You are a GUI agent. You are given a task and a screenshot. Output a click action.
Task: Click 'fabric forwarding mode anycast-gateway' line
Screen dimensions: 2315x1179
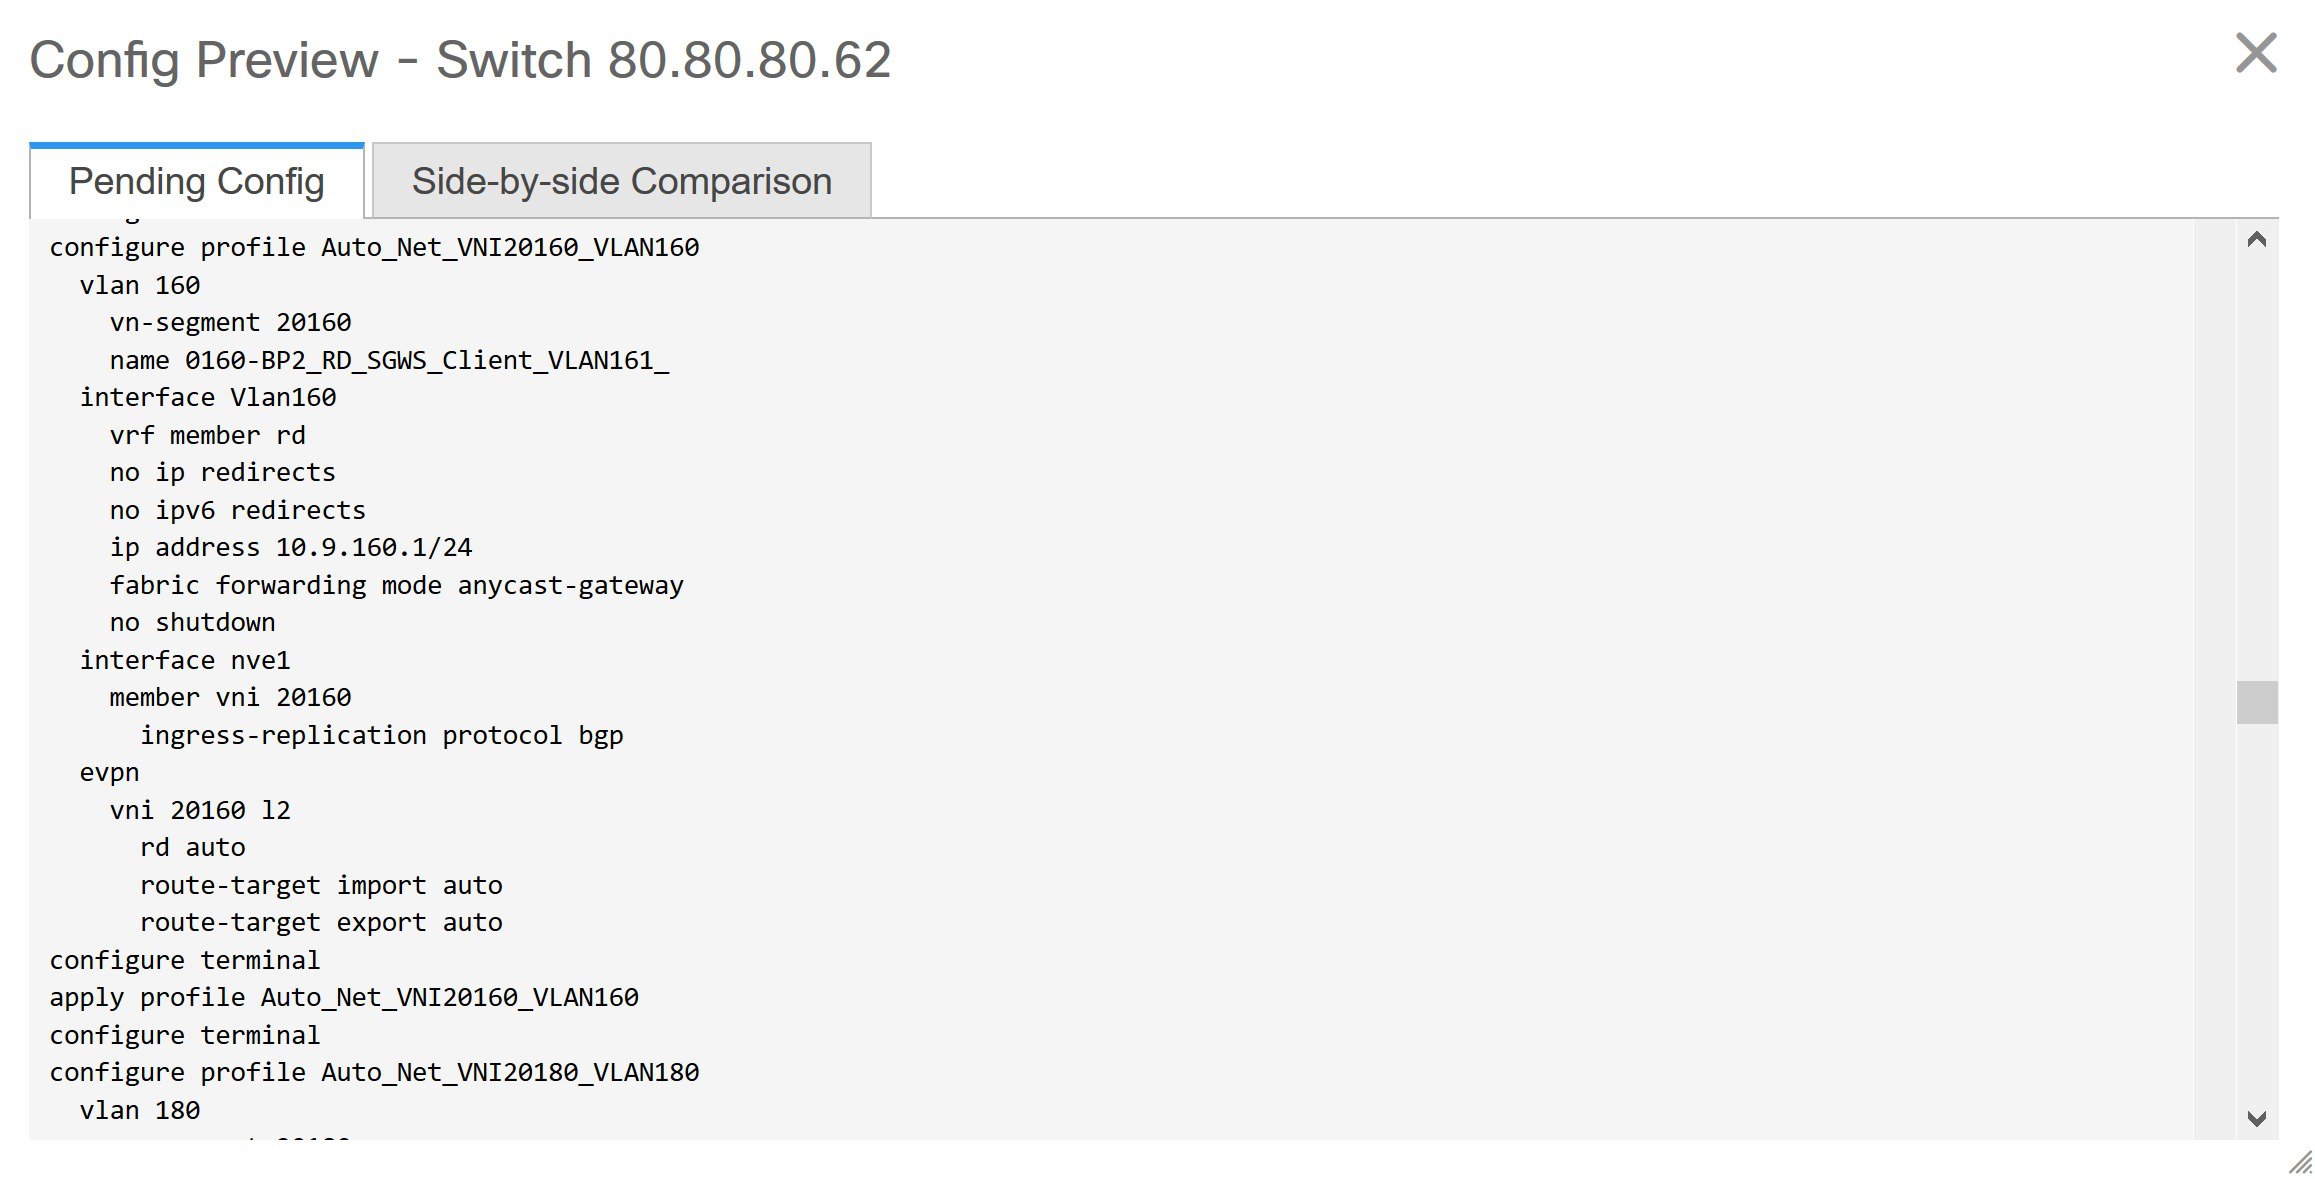click(x=397, y=585)
